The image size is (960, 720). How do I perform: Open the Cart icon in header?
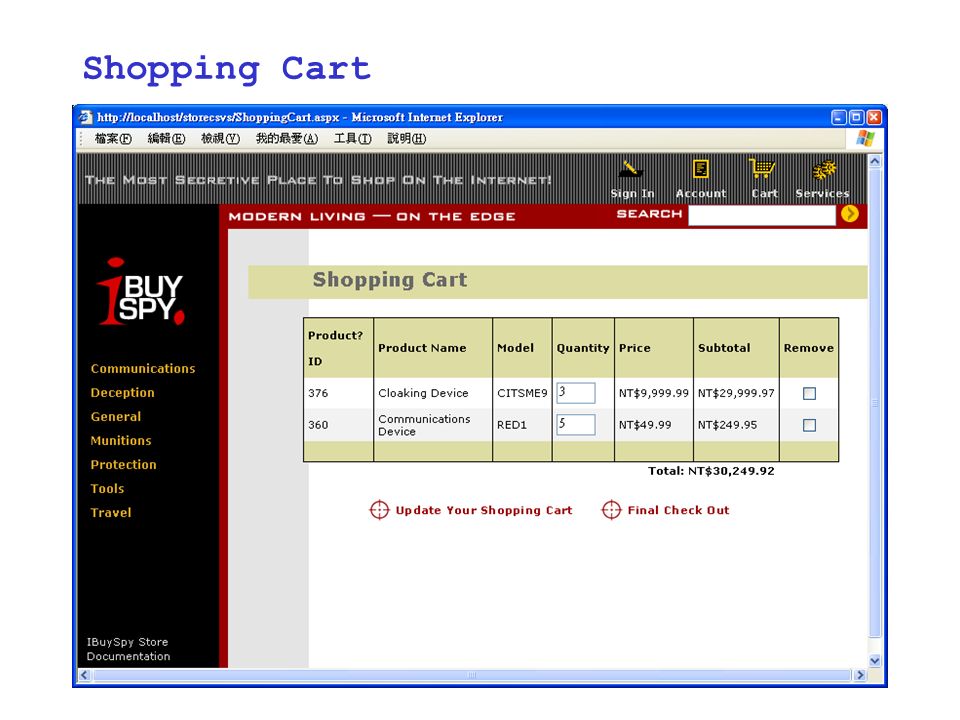coord(762,168)
